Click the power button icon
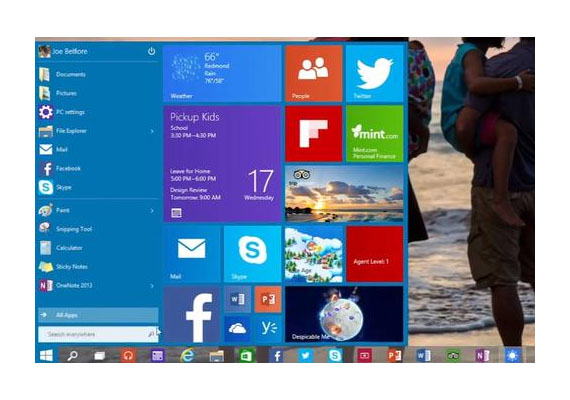Viewport: 570px width, 400px height. tap(152, 51)
